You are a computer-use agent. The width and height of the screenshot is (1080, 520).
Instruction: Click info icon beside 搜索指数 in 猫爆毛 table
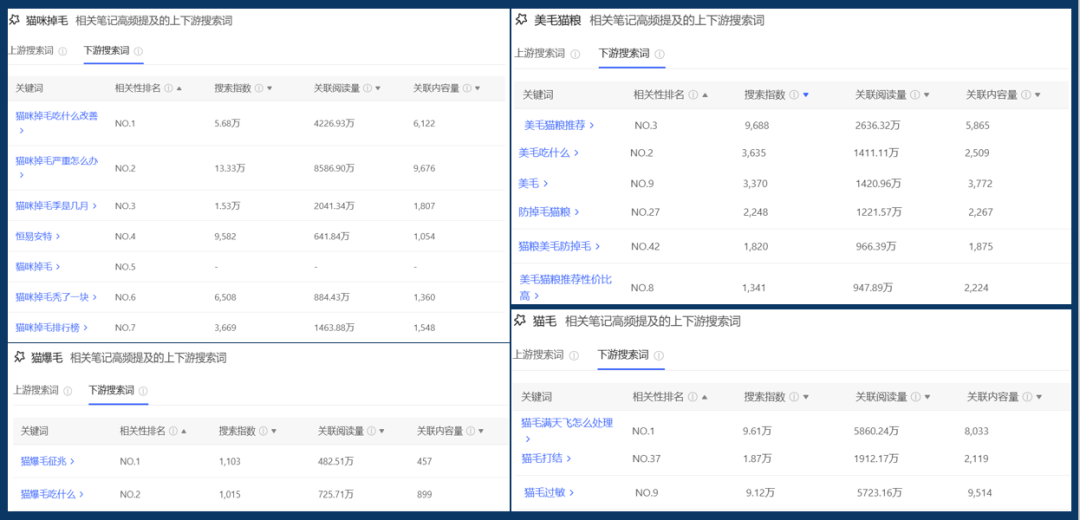pos(264,431)
